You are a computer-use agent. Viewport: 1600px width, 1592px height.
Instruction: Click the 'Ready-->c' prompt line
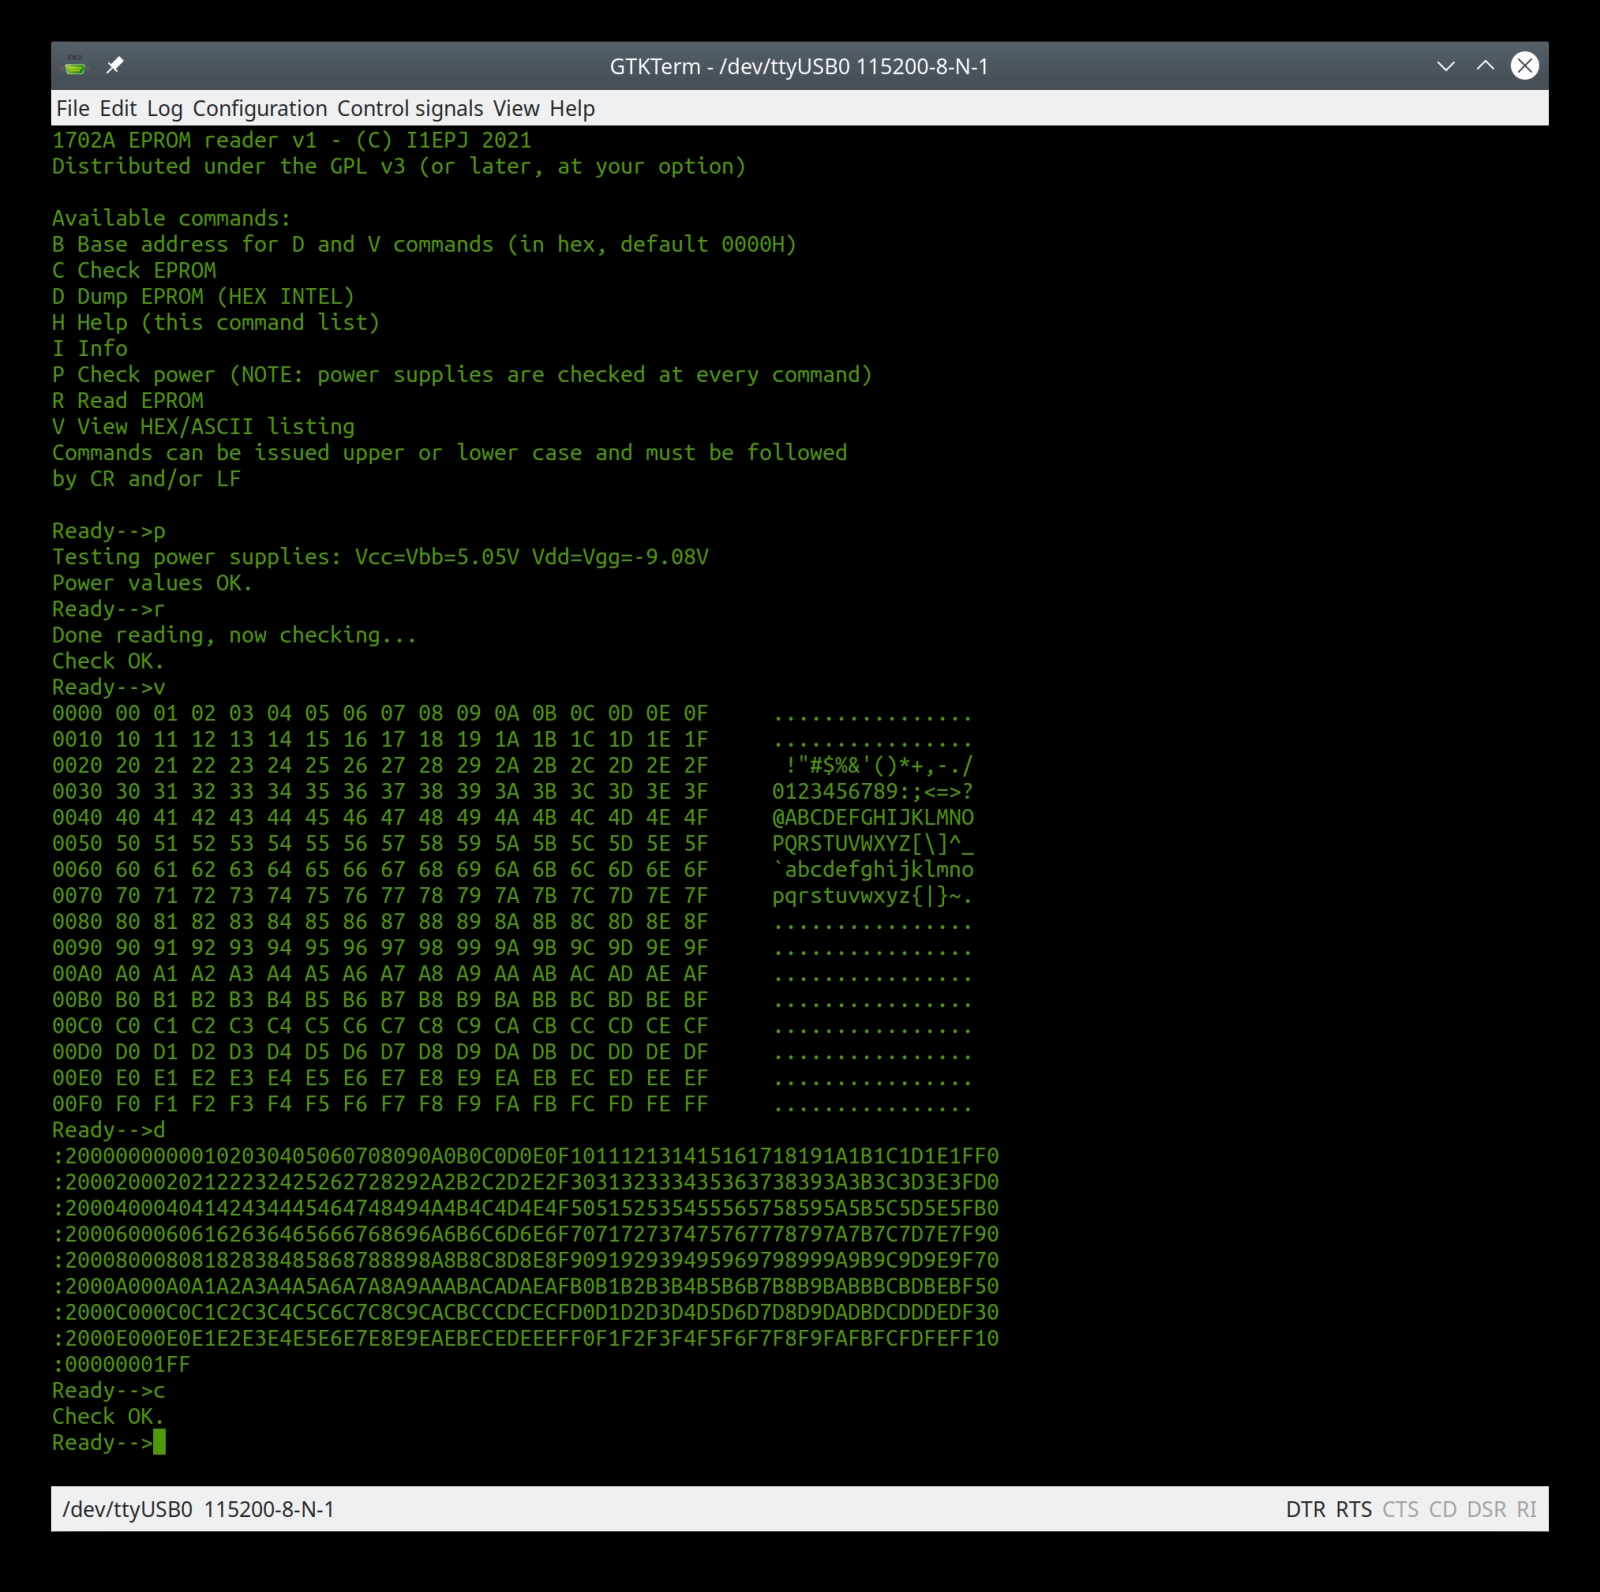[x=109, y=1390]
